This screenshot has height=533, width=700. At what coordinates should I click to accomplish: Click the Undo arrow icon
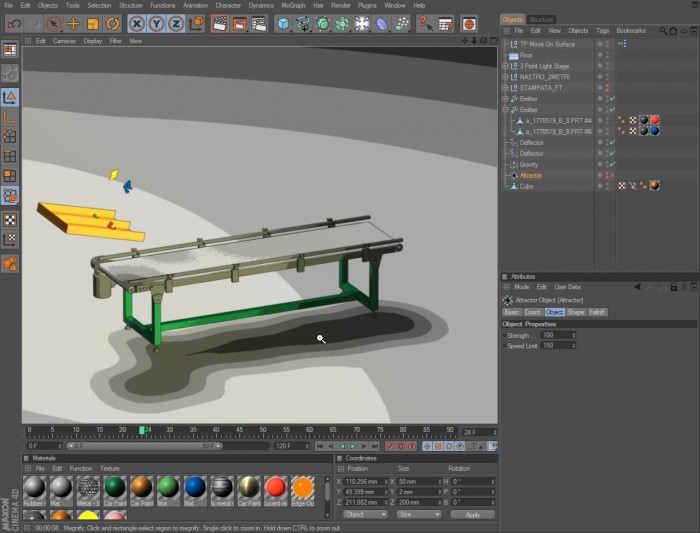[x=14, y=24]
